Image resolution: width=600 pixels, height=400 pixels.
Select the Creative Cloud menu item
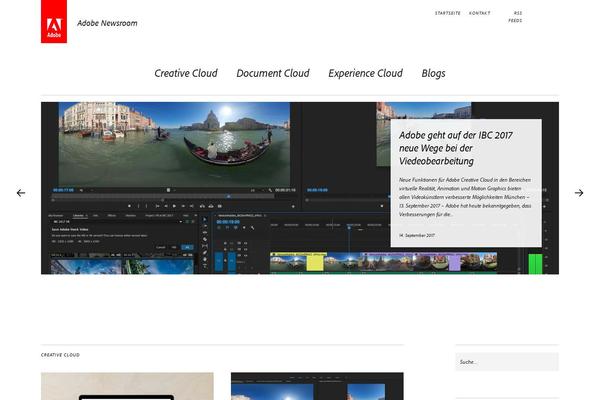(x=186, y=73)
